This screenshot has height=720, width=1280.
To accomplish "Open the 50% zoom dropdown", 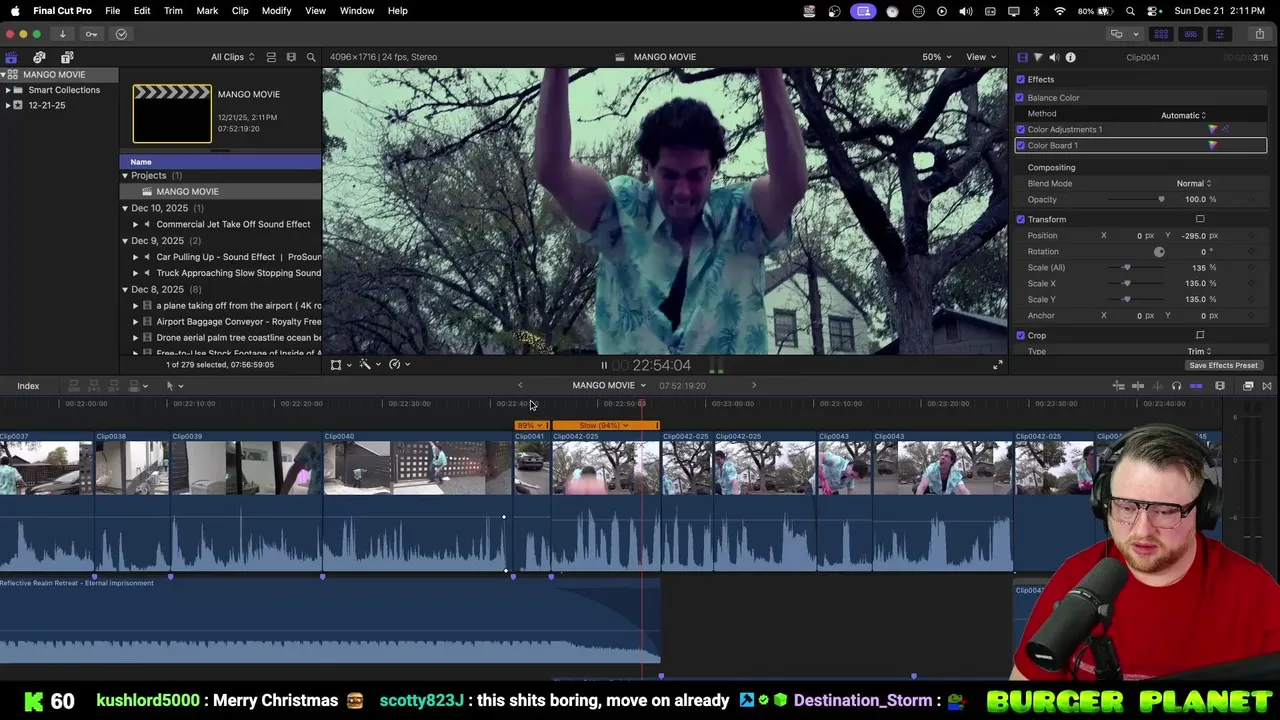I will point(937,57).
